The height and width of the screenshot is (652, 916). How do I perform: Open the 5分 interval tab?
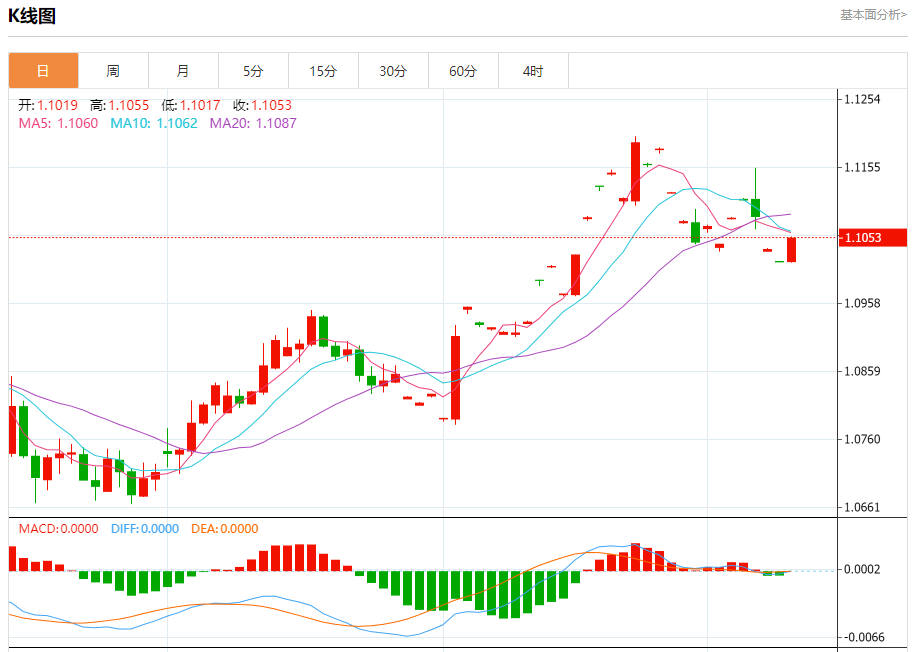click(x=253, y=71)
